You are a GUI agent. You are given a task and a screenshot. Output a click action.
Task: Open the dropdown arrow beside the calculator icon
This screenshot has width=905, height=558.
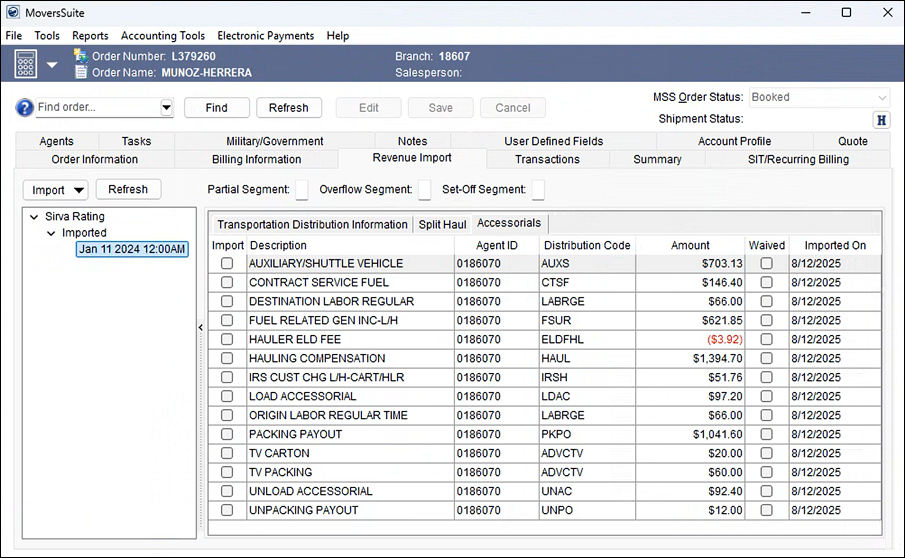tap(52, 65)
